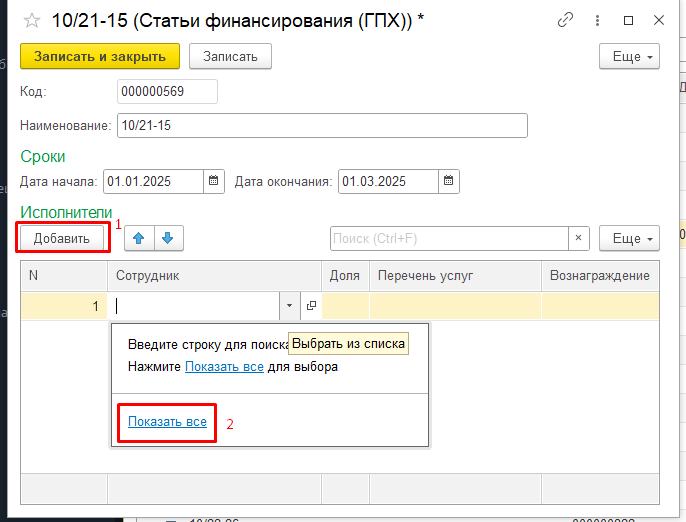Focus the Поиск (Ctrl+F) search box

(449, 238)
